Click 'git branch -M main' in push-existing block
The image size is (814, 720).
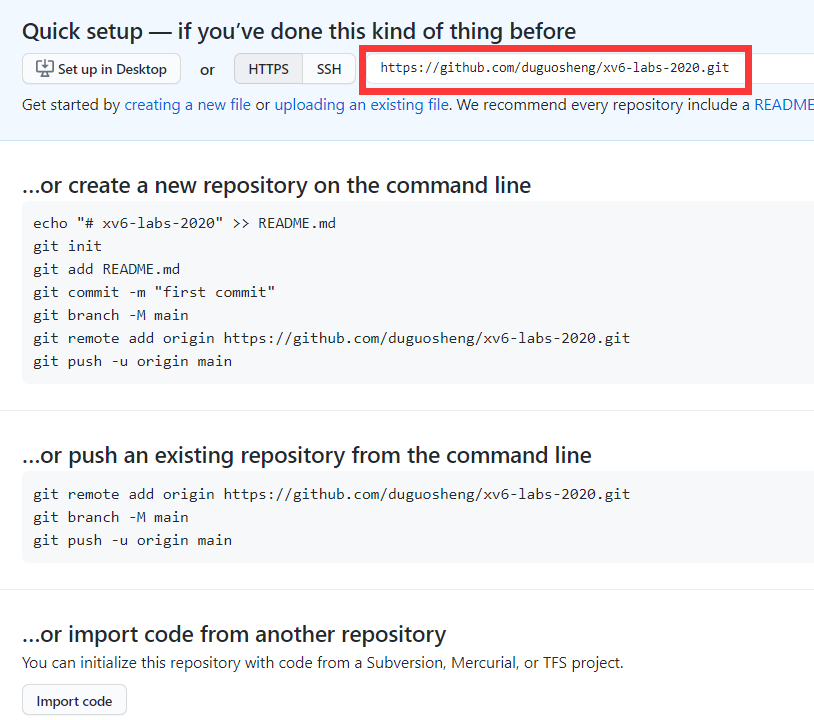[x=111, y=517]
